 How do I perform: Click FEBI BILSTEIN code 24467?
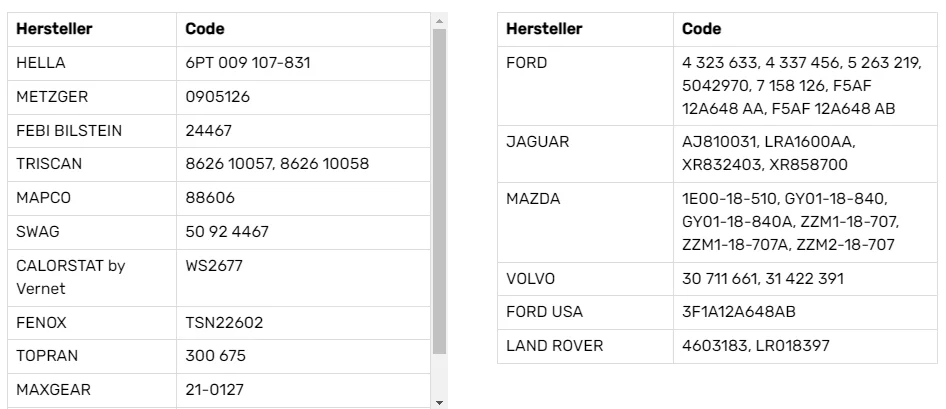tap(208, 131)
